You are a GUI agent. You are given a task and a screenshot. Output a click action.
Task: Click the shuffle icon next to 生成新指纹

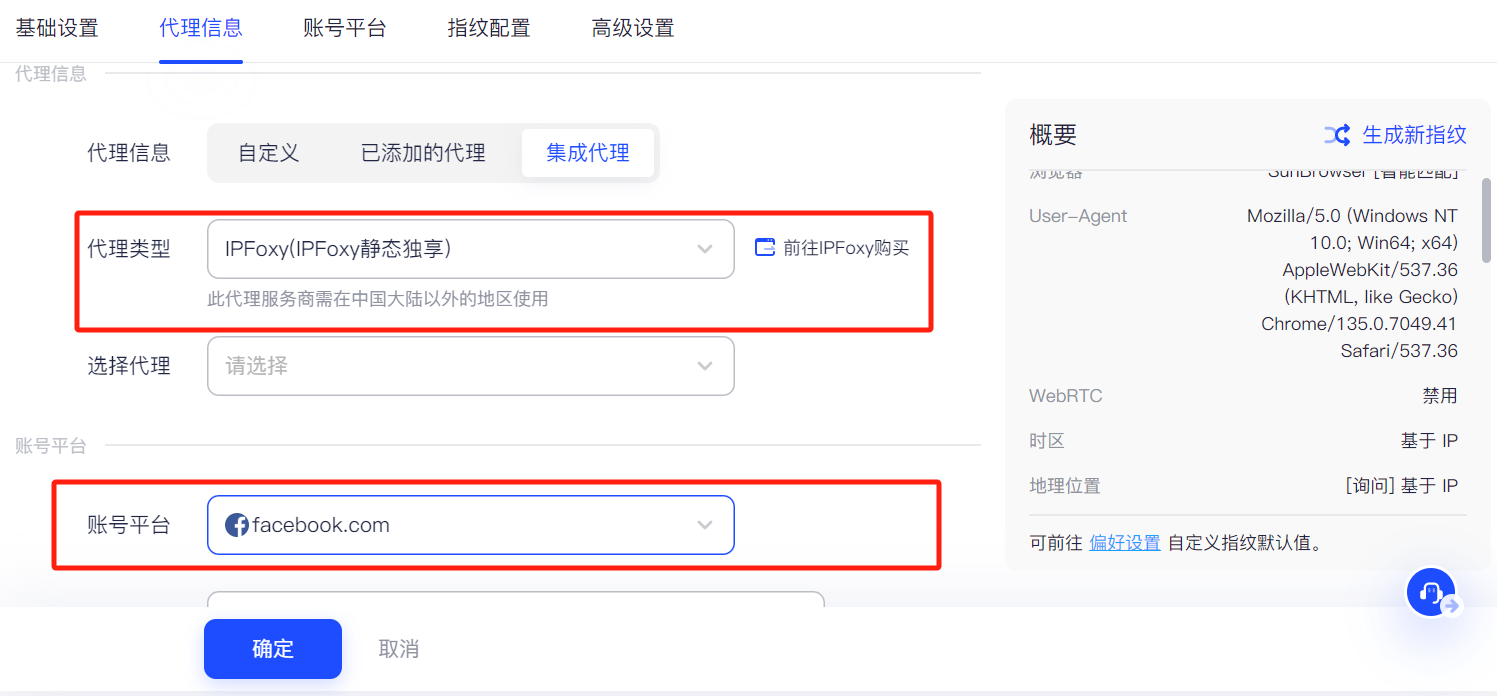click(x=1338, y=135)
